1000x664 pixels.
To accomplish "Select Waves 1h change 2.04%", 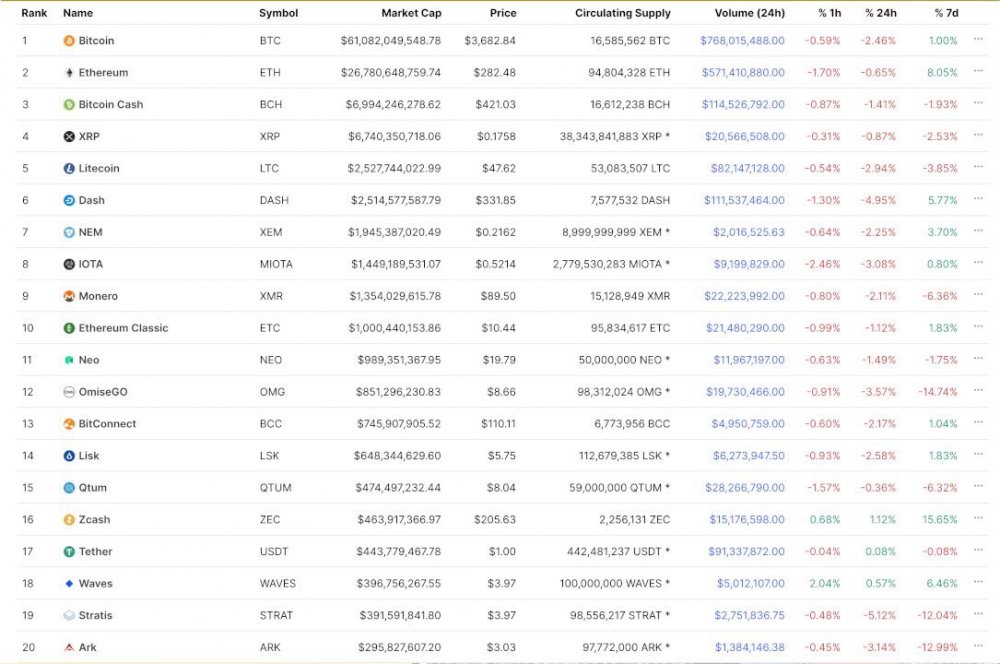I will [825, 583].
